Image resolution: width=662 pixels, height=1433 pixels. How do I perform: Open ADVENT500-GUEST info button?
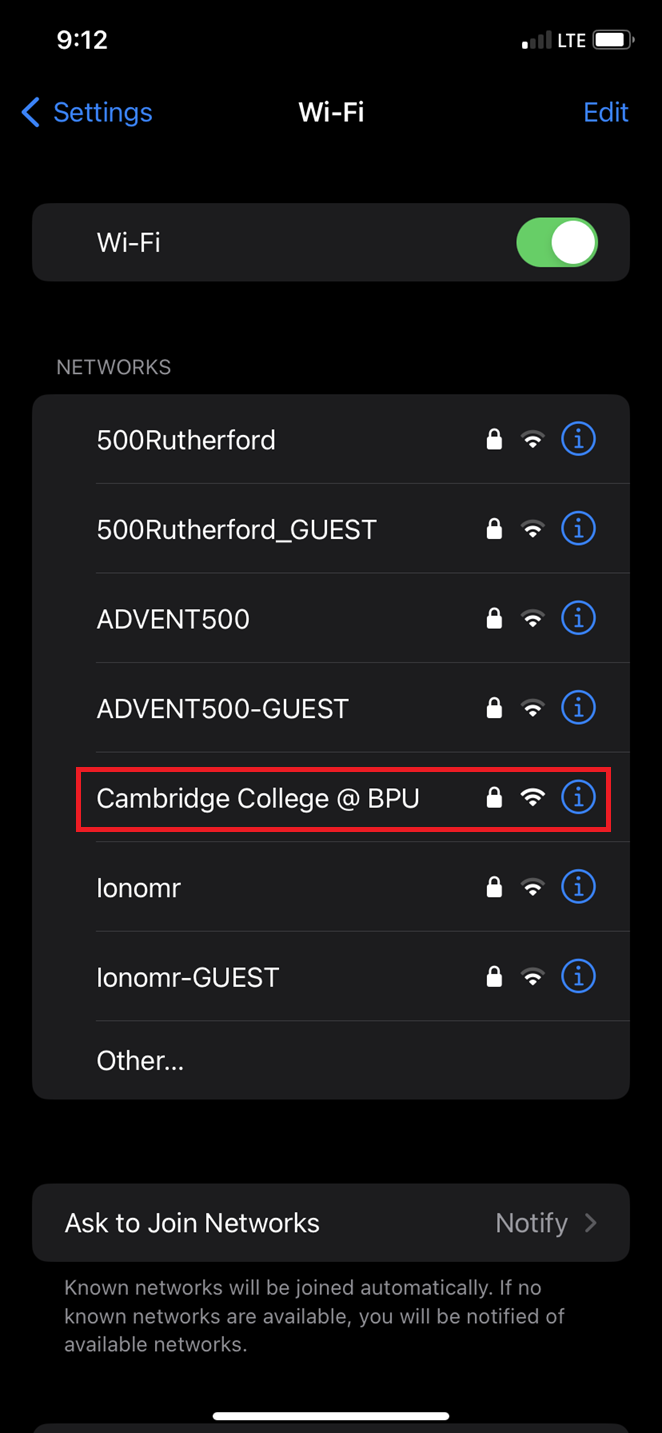[578, 708]
